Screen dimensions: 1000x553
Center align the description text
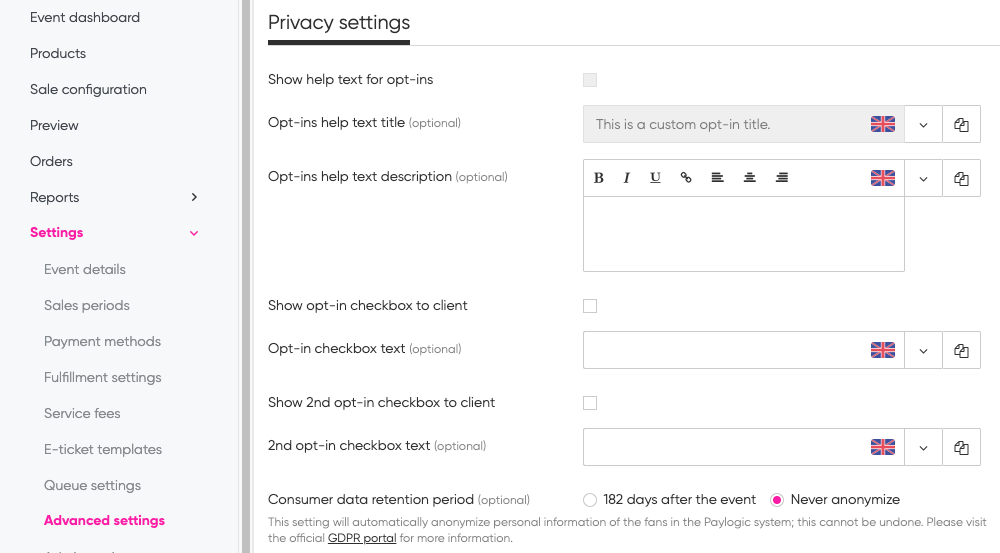pos(749,178)
